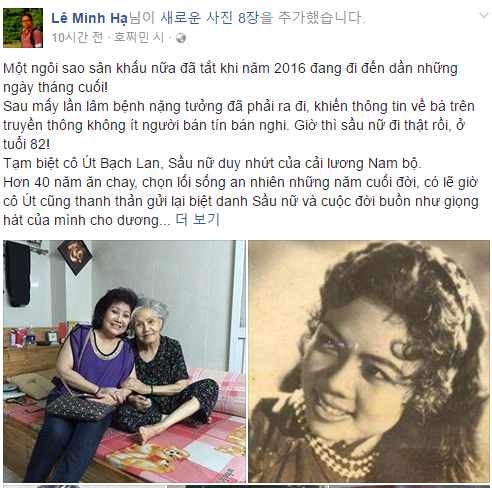Open the post options chevron dropdown
Screen dimensions: 492x488
(484, 15)
